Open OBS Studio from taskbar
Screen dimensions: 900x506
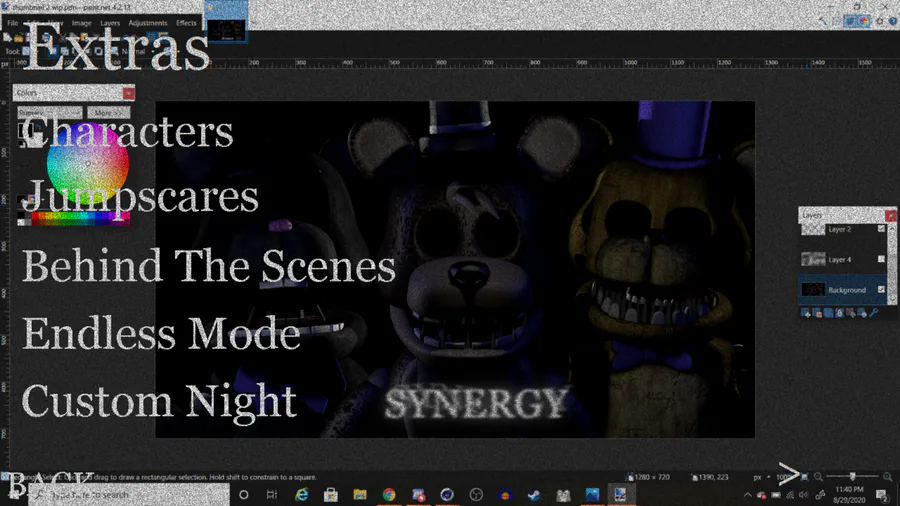(476, 495)
